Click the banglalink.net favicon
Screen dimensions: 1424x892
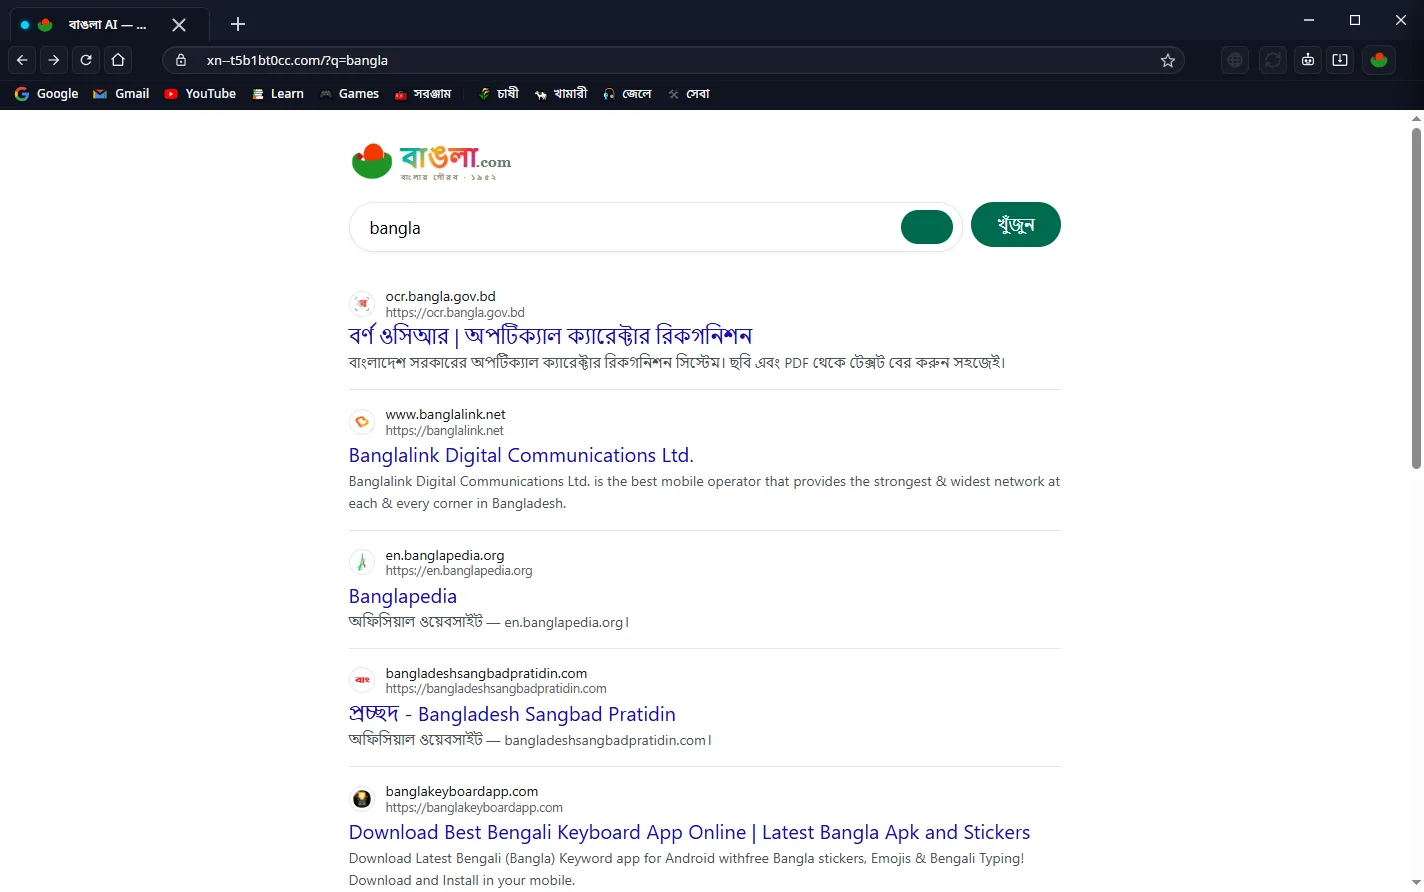[x=362, y=422]
